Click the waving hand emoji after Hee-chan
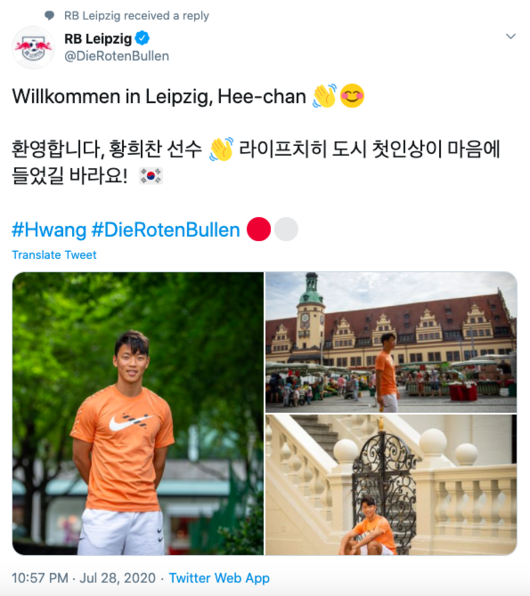 pos(324,95)
